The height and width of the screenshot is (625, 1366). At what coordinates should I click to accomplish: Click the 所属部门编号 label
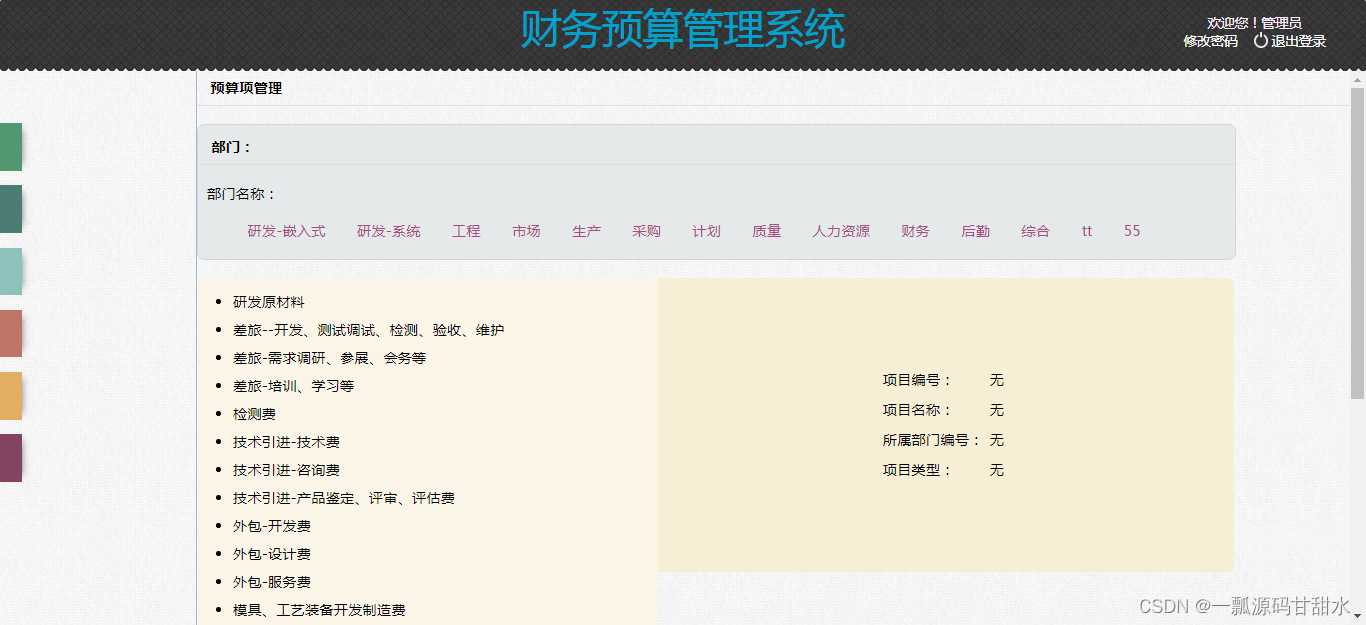(932, 440)
